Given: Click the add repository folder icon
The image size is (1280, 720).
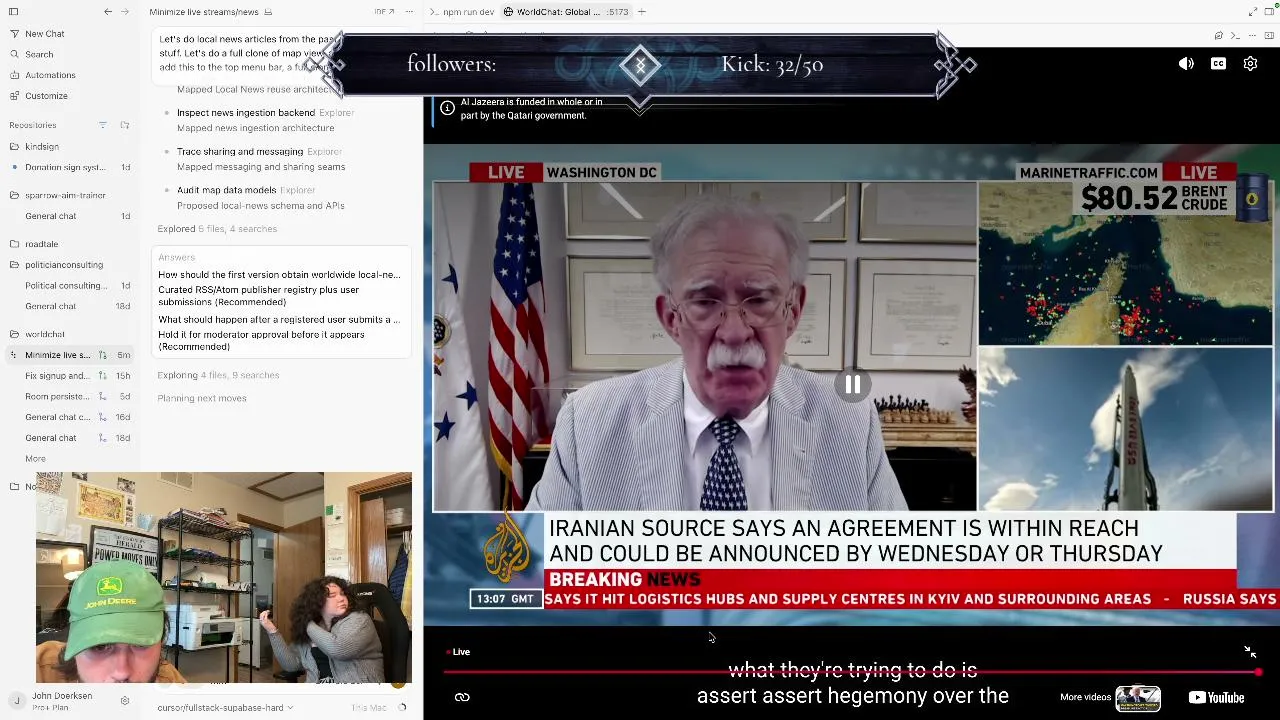Looking at the screenshot, I should [125, 125].
